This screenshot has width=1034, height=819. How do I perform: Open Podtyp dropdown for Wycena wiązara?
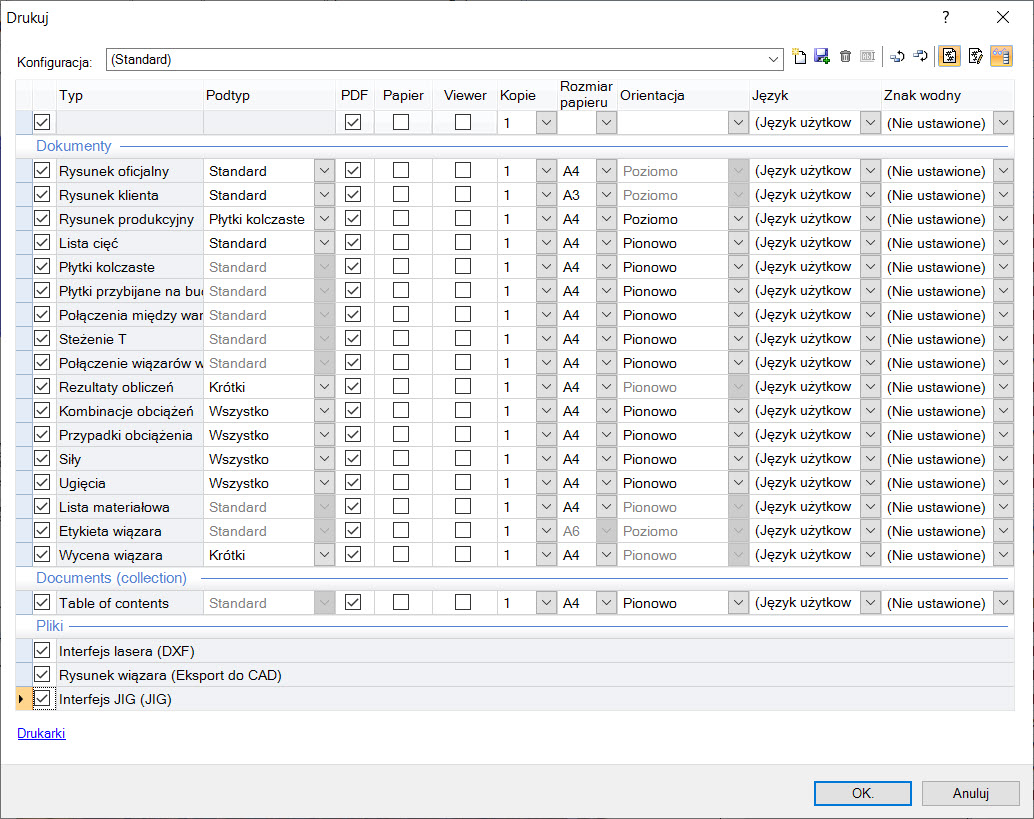pos(324,555)
